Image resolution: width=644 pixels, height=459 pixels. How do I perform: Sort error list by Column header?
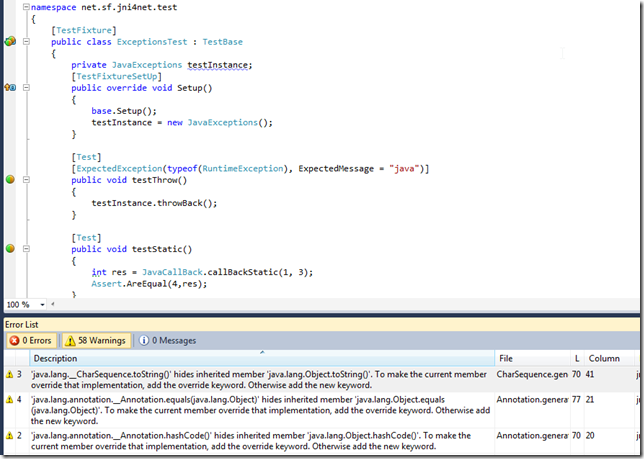tap(604, 357)
